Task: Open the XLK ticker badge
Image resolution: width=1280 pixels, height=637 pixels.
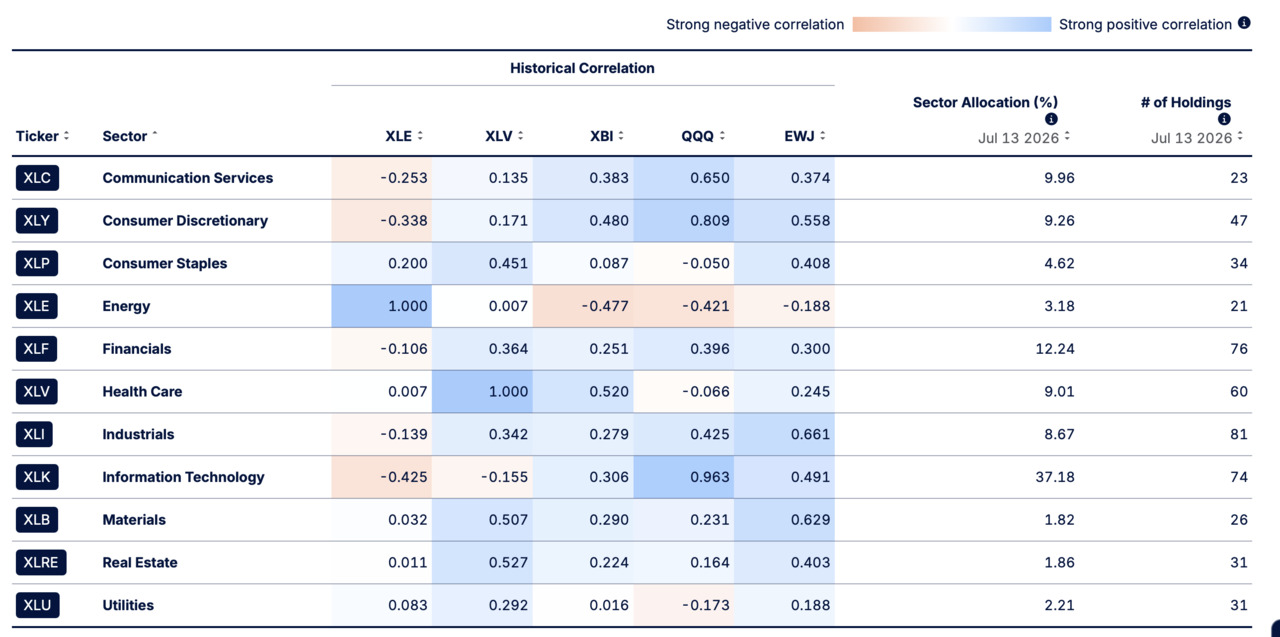Action: [x=37, y=477]
